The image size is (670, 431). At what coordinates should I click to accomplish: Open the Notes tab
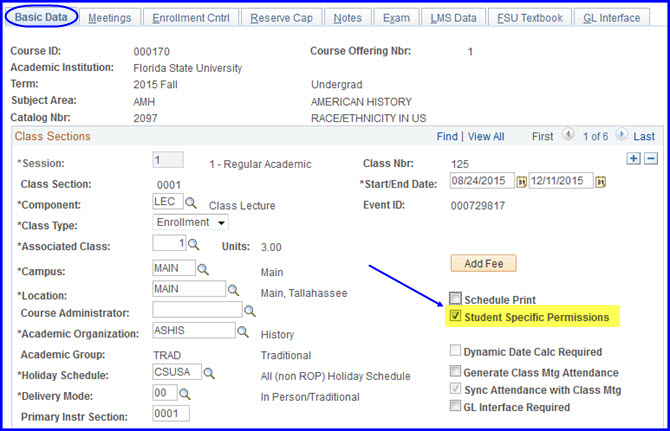(x=347, y=18)
